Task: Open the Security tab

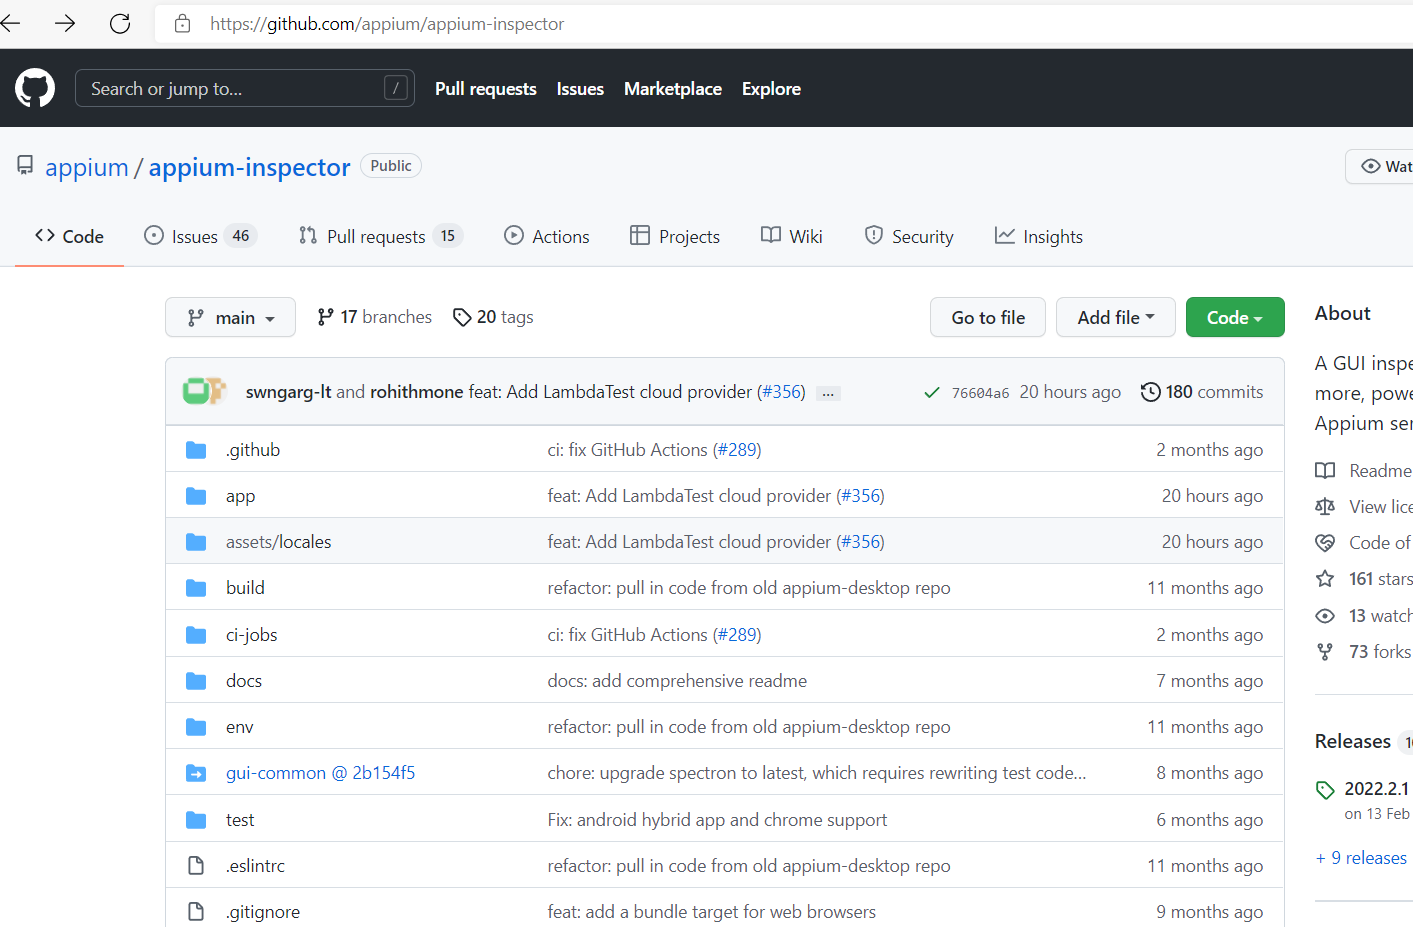Action: [909, 236]
